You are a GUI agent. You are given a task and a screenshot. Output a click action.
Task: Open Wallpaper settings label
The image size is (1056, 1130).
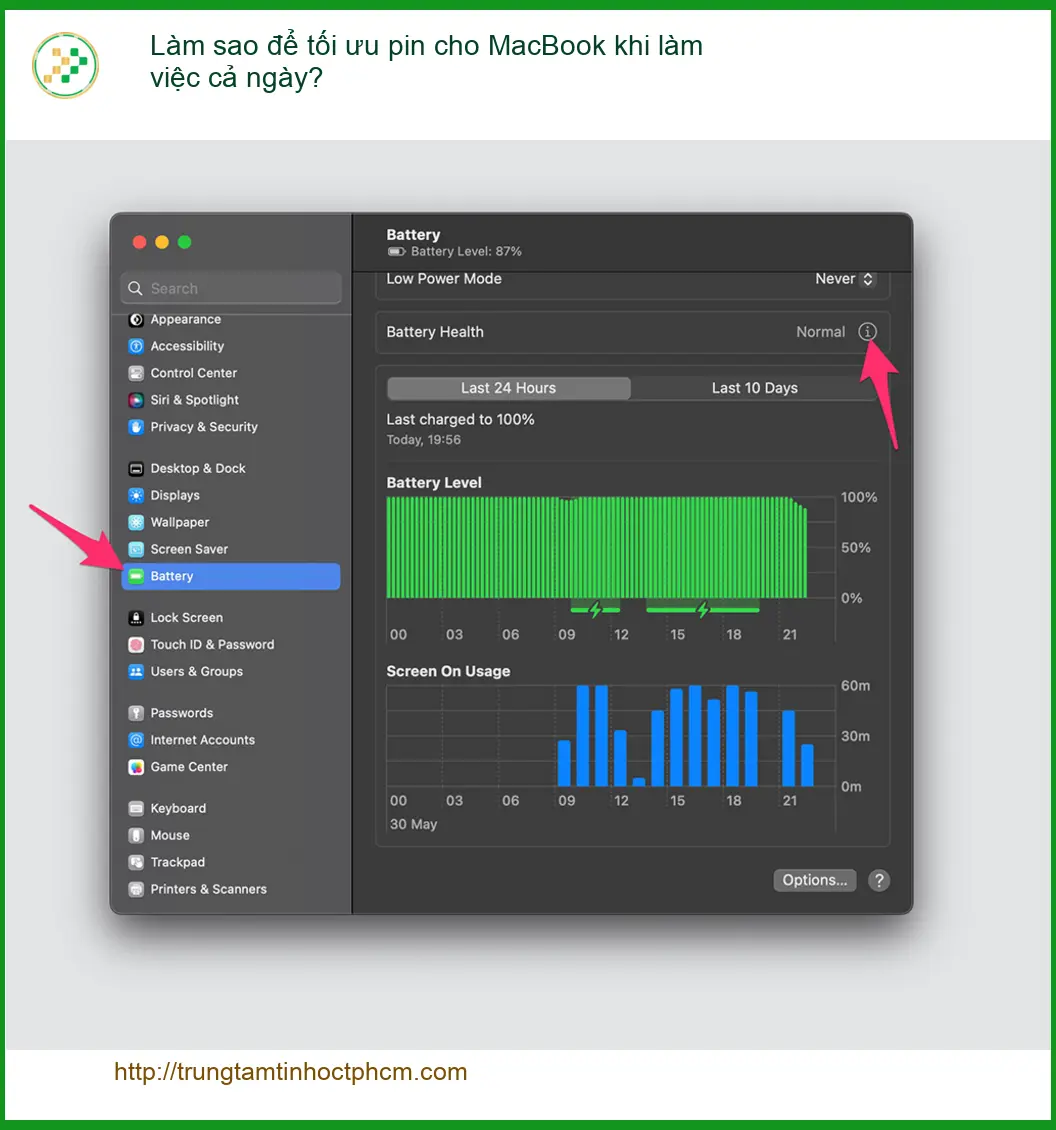tap(179, 522)
